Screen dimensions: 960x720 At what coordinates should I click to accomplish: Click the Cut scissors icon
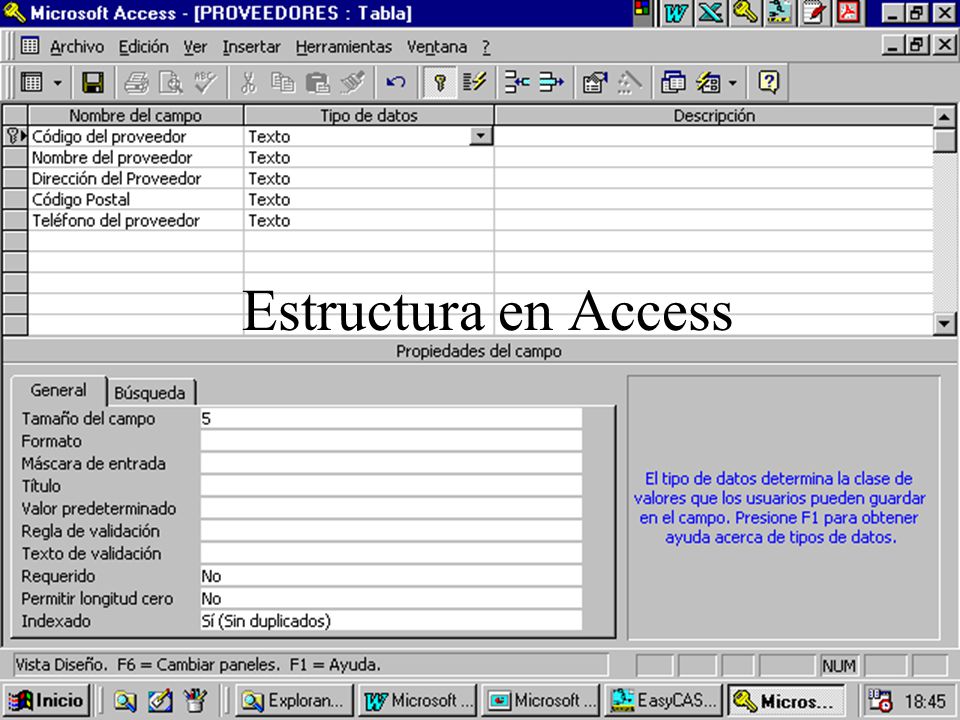pos(249,83)
